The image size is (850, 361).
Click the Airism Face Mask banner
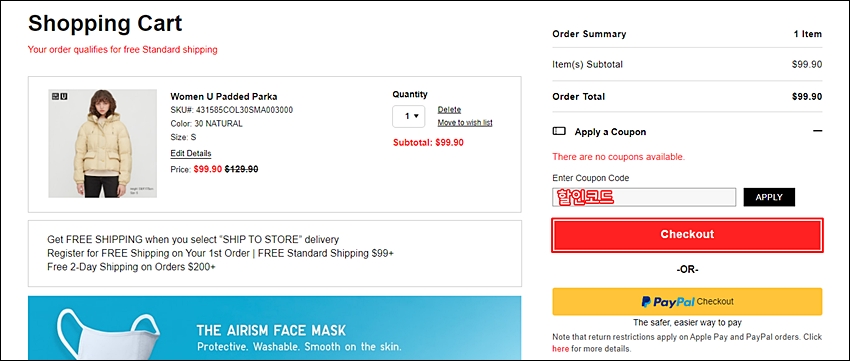click(274, 328)
